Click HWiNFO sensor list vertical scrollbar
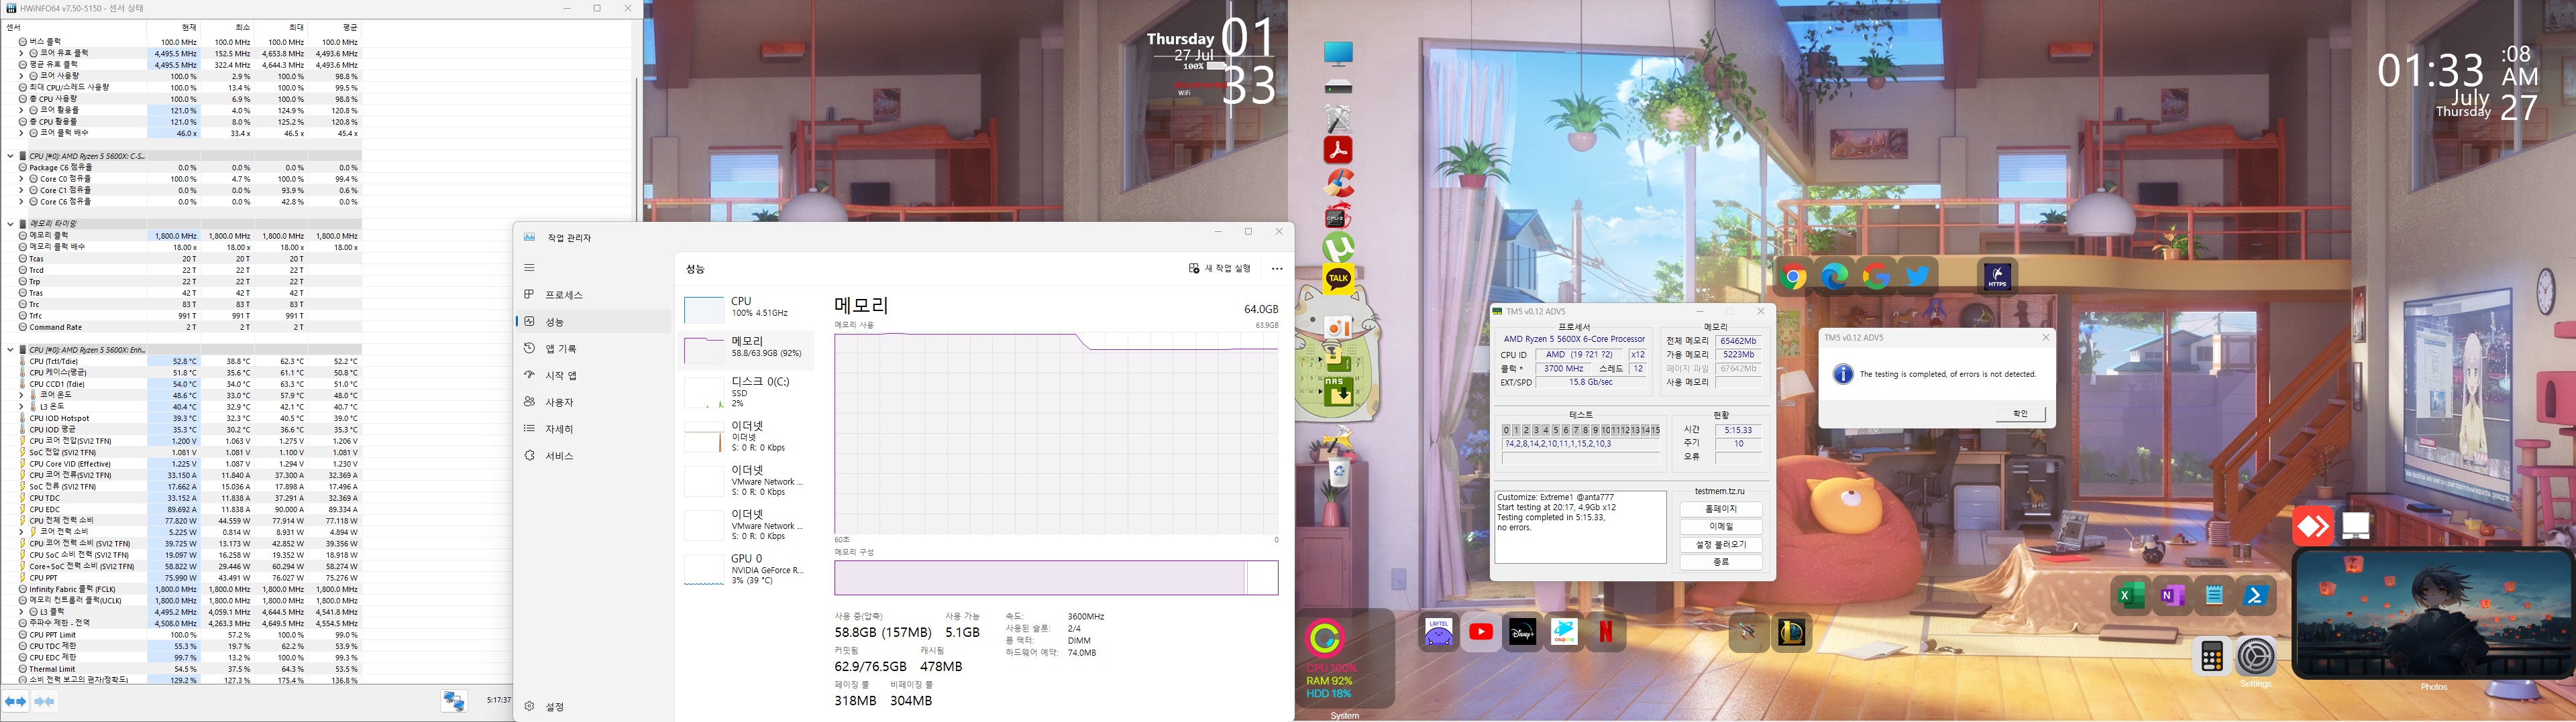2576x722 pixels. click(x=636, y=150)
